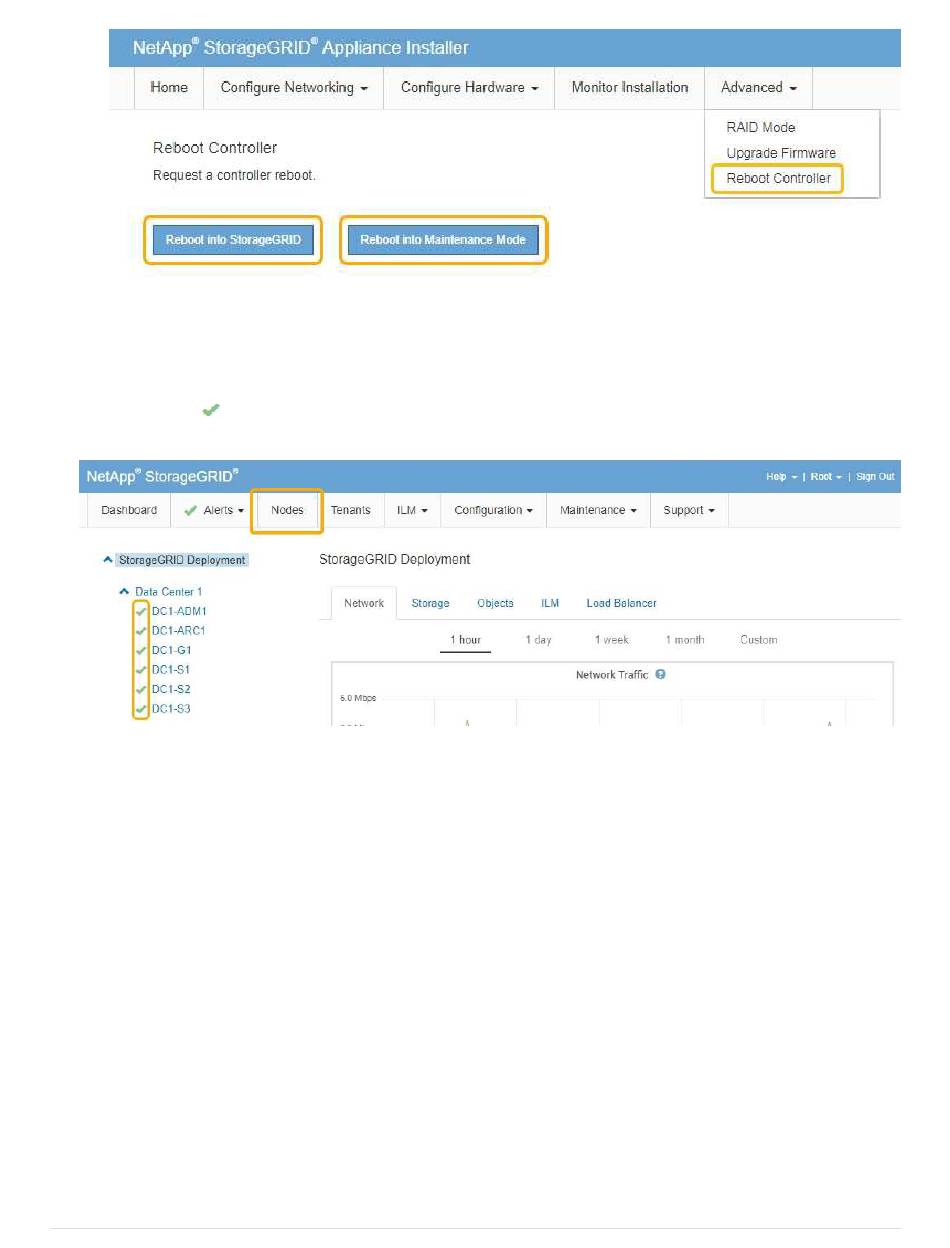950x1248 pixels.
Task: Select the Custom time range
Action: (759, 640)
